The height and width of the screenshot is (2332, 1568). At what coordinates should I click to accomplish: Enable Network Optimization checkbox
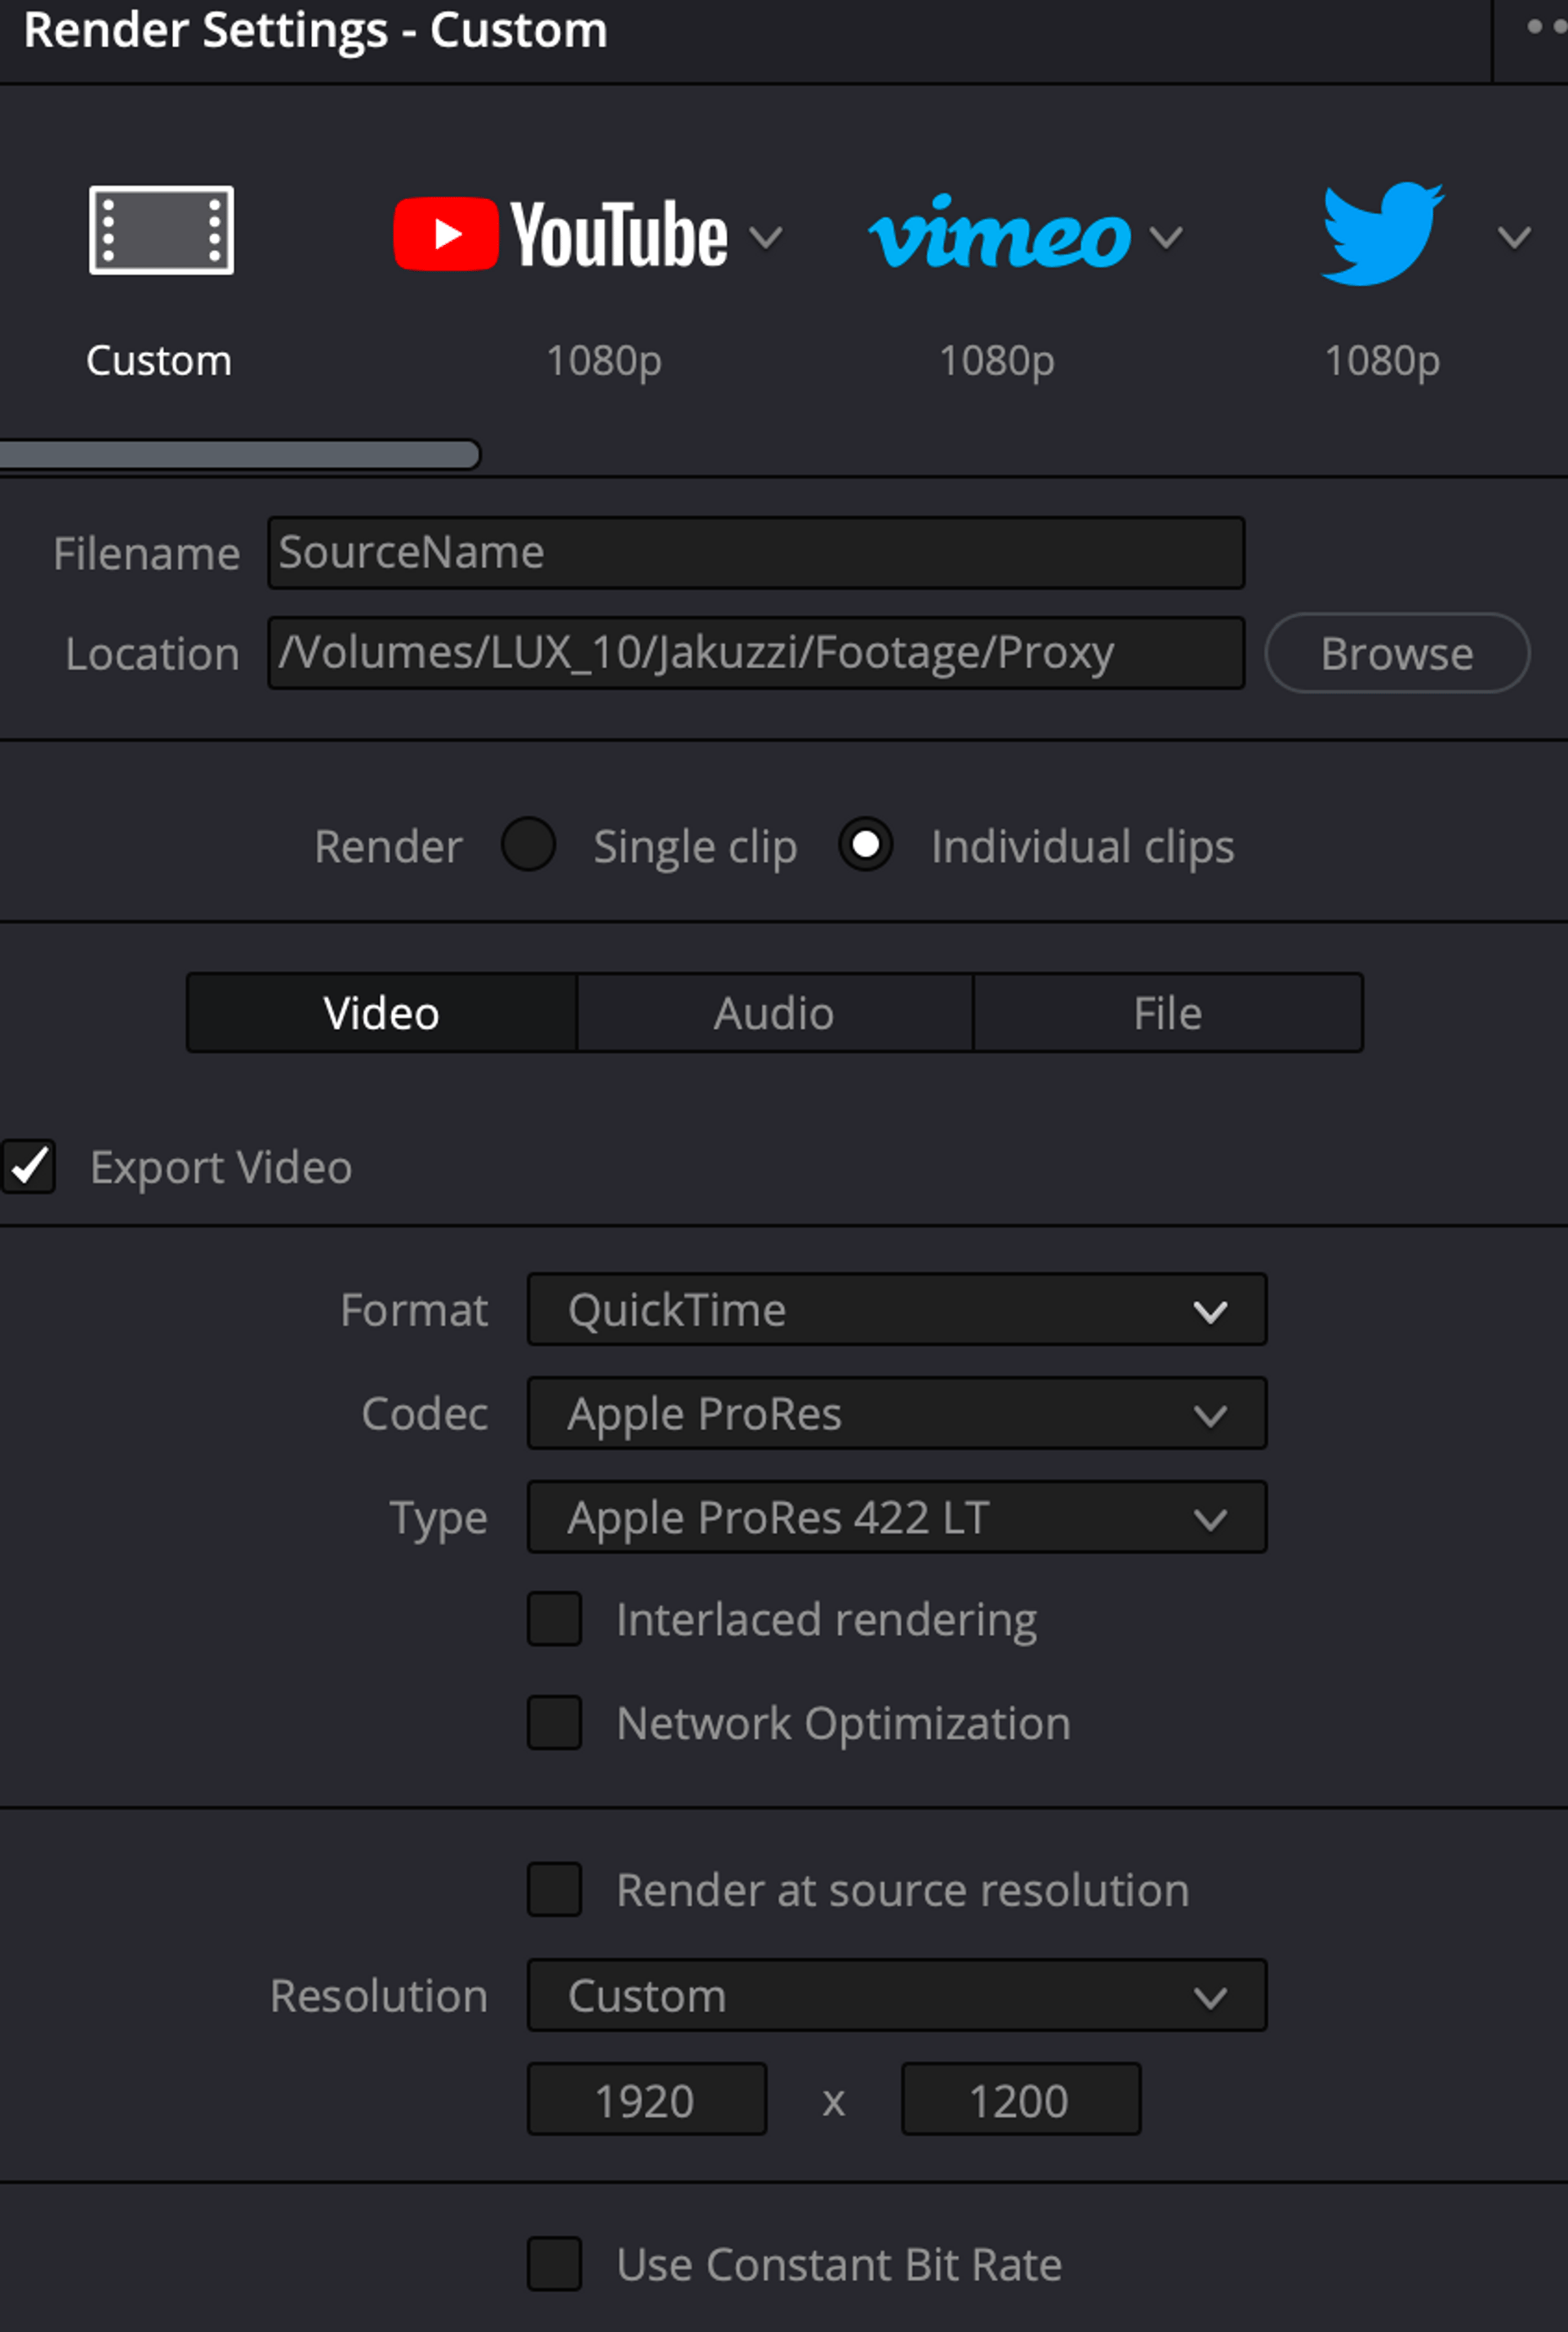[x=555, y=1723]
